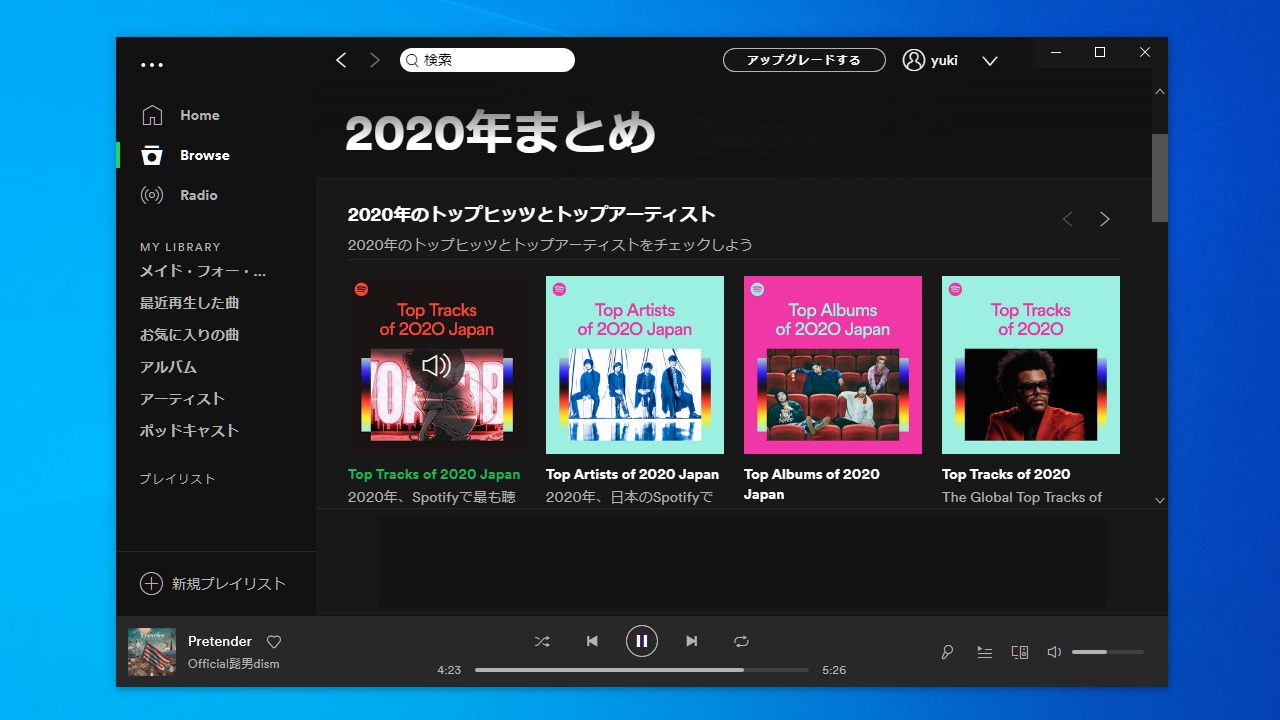
Task: Open アーティスト in library
Action: tap(182, 399)
